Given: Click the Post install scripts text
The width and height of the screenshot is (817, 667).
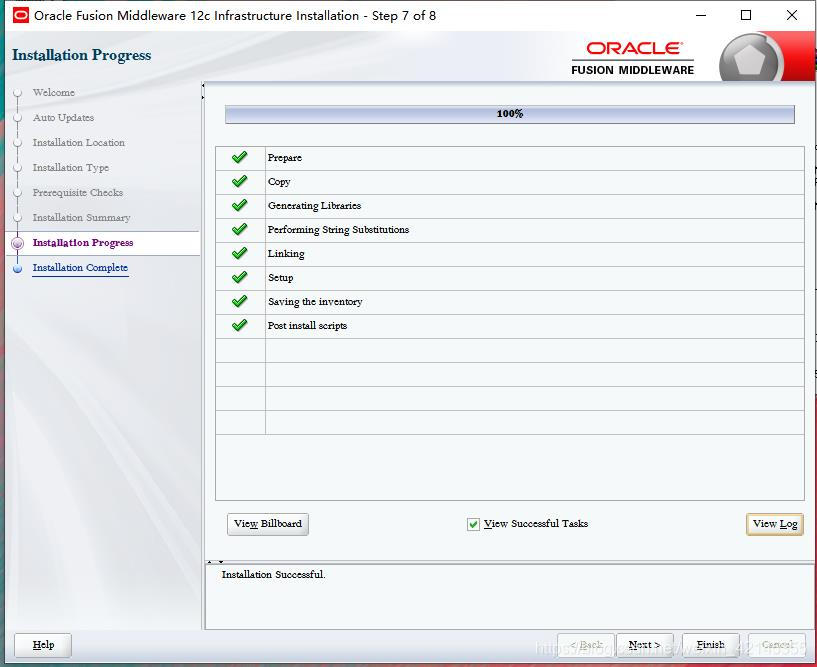Looking at the screenshot, I should coord(307,326).
